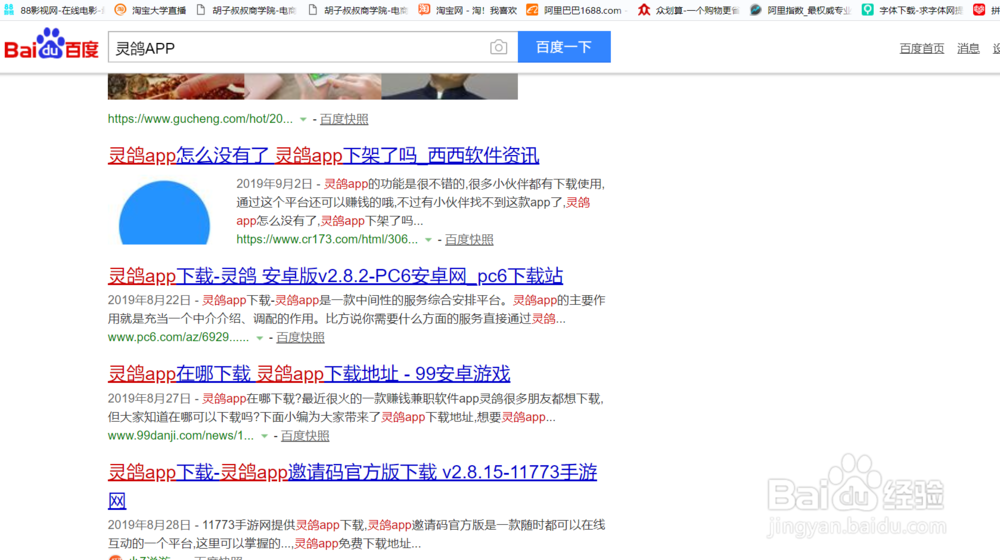Click the 百度一下 search button
The image size is (1000, 560).
(x=564, y=47)
